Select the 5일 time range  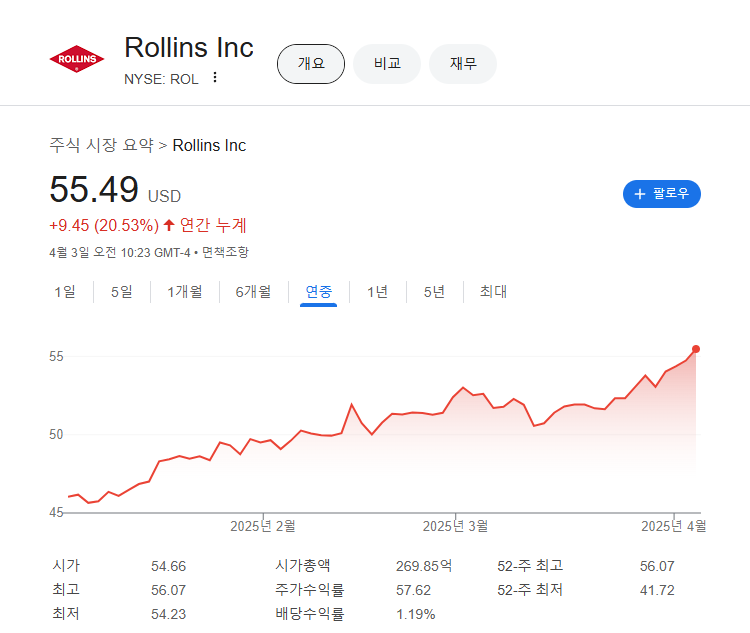coord(121,292)
